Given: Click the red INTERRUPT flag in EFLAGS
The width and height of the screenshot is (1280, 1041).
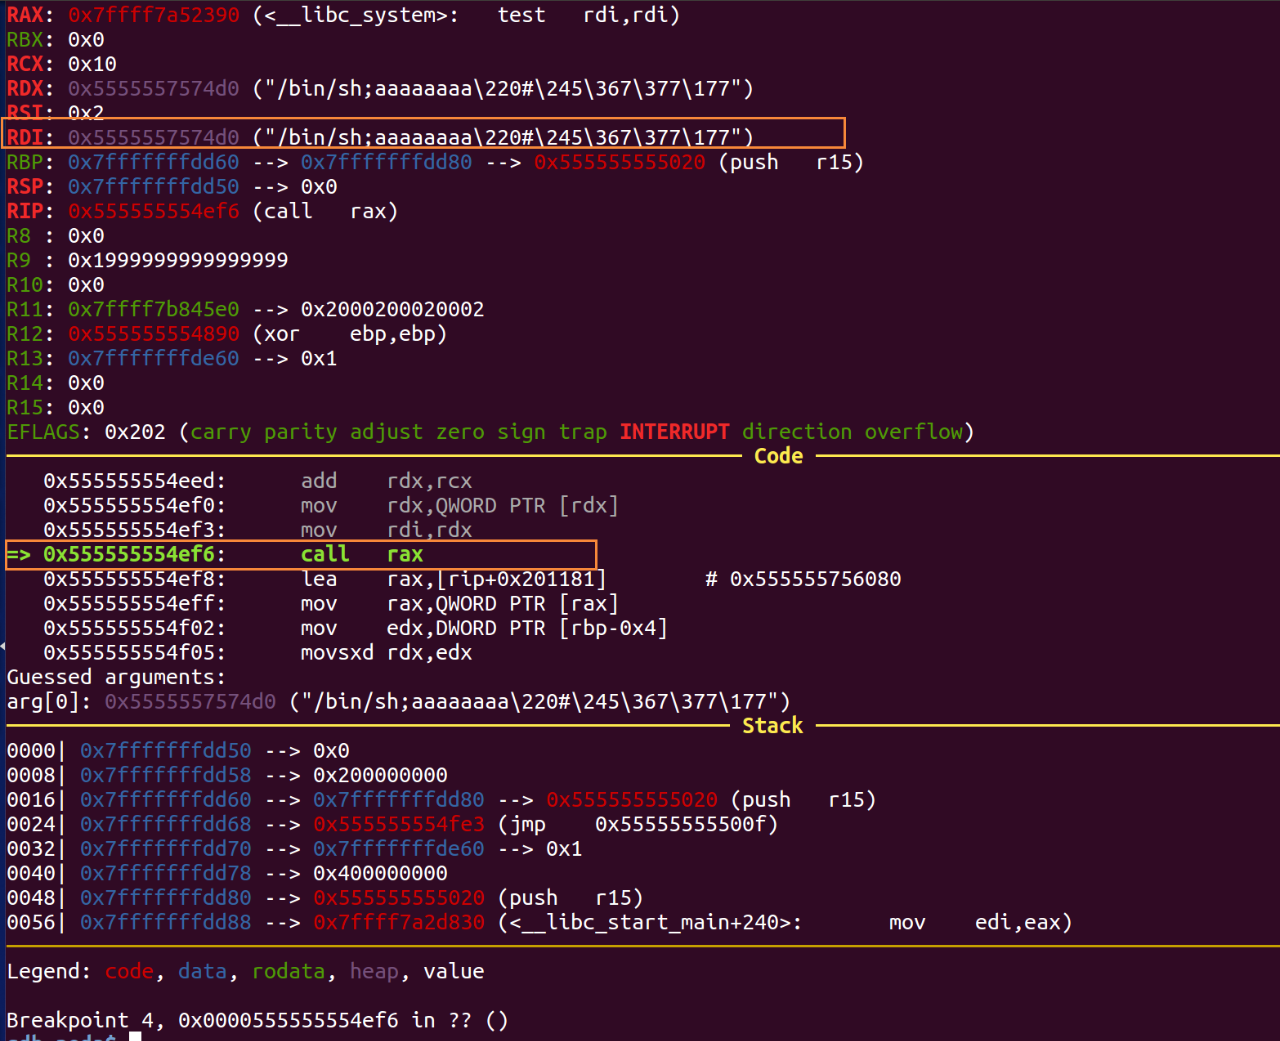Looking at the screenshot, I should point(674,432).
